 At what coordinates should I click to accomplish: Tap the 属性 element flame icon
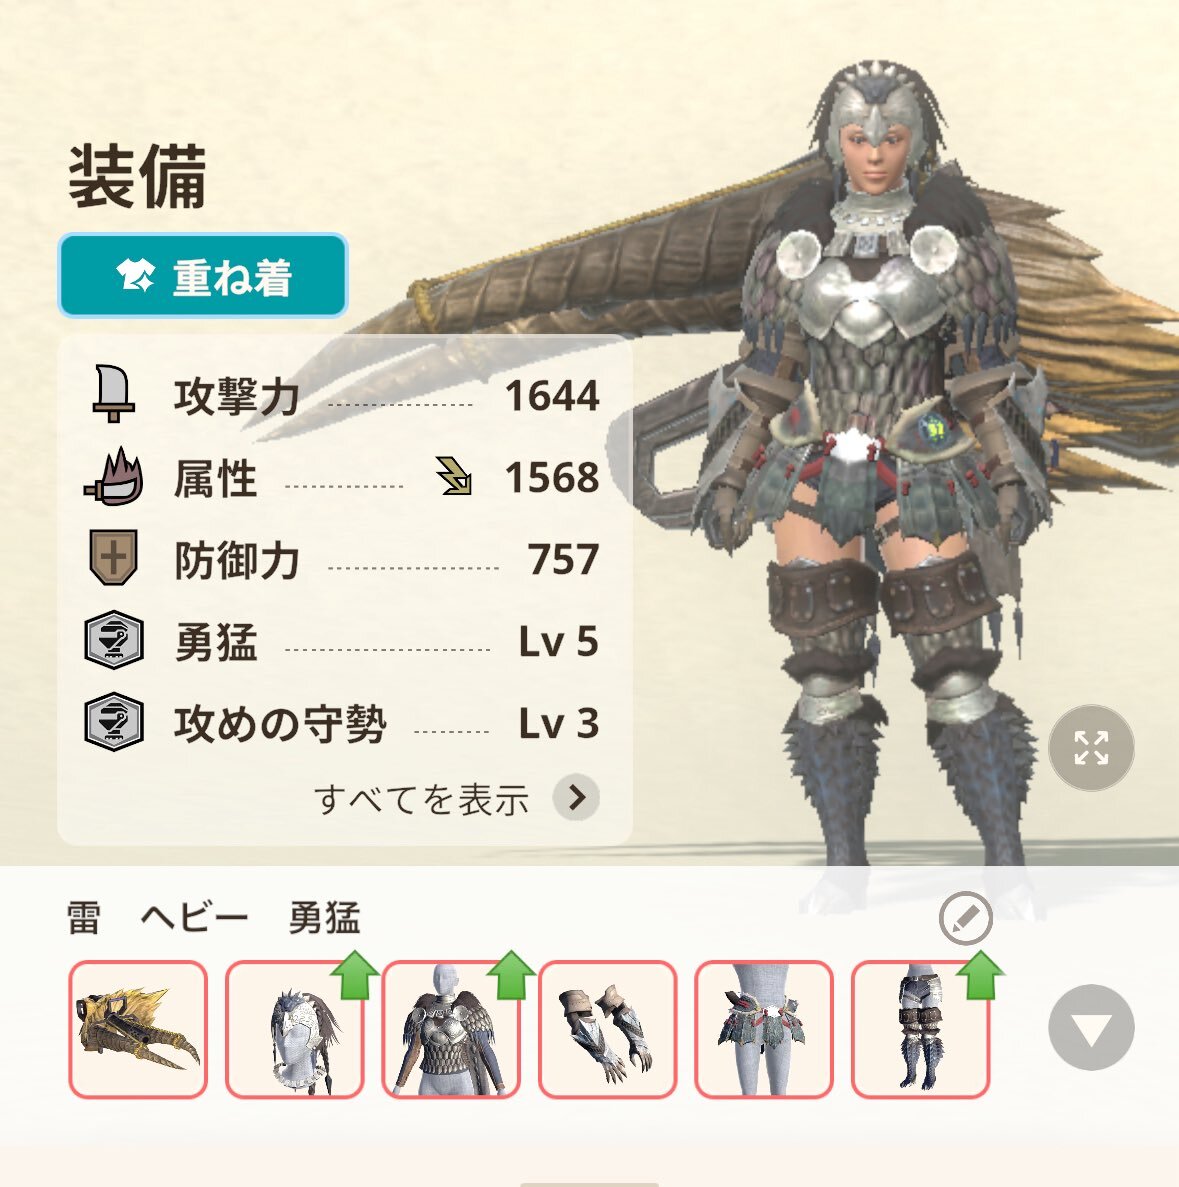pos(114,477)
